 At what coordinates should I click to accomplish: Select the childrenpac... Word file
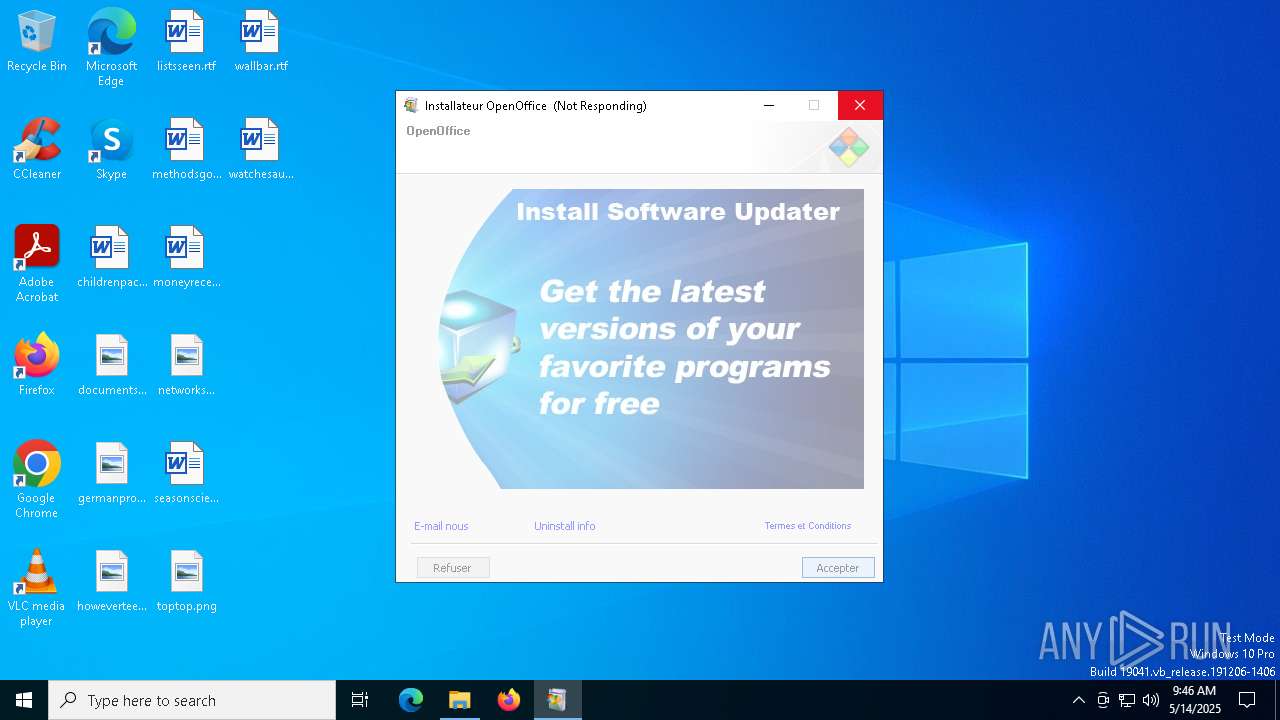(111, 257)
